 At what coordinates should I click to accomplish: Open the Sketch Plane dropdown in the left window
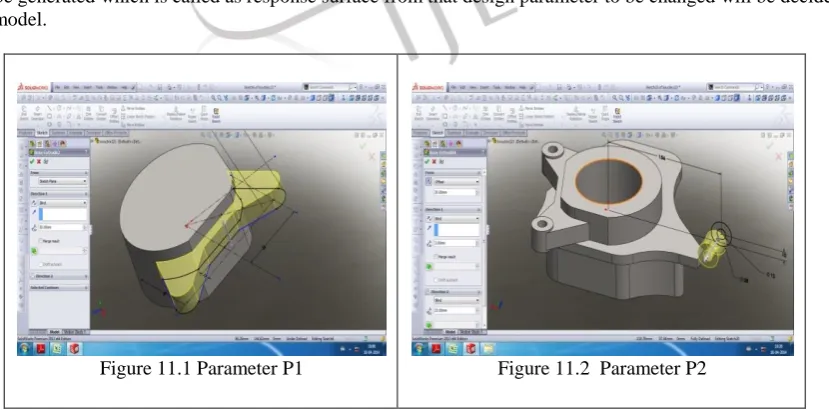point(63,181)
